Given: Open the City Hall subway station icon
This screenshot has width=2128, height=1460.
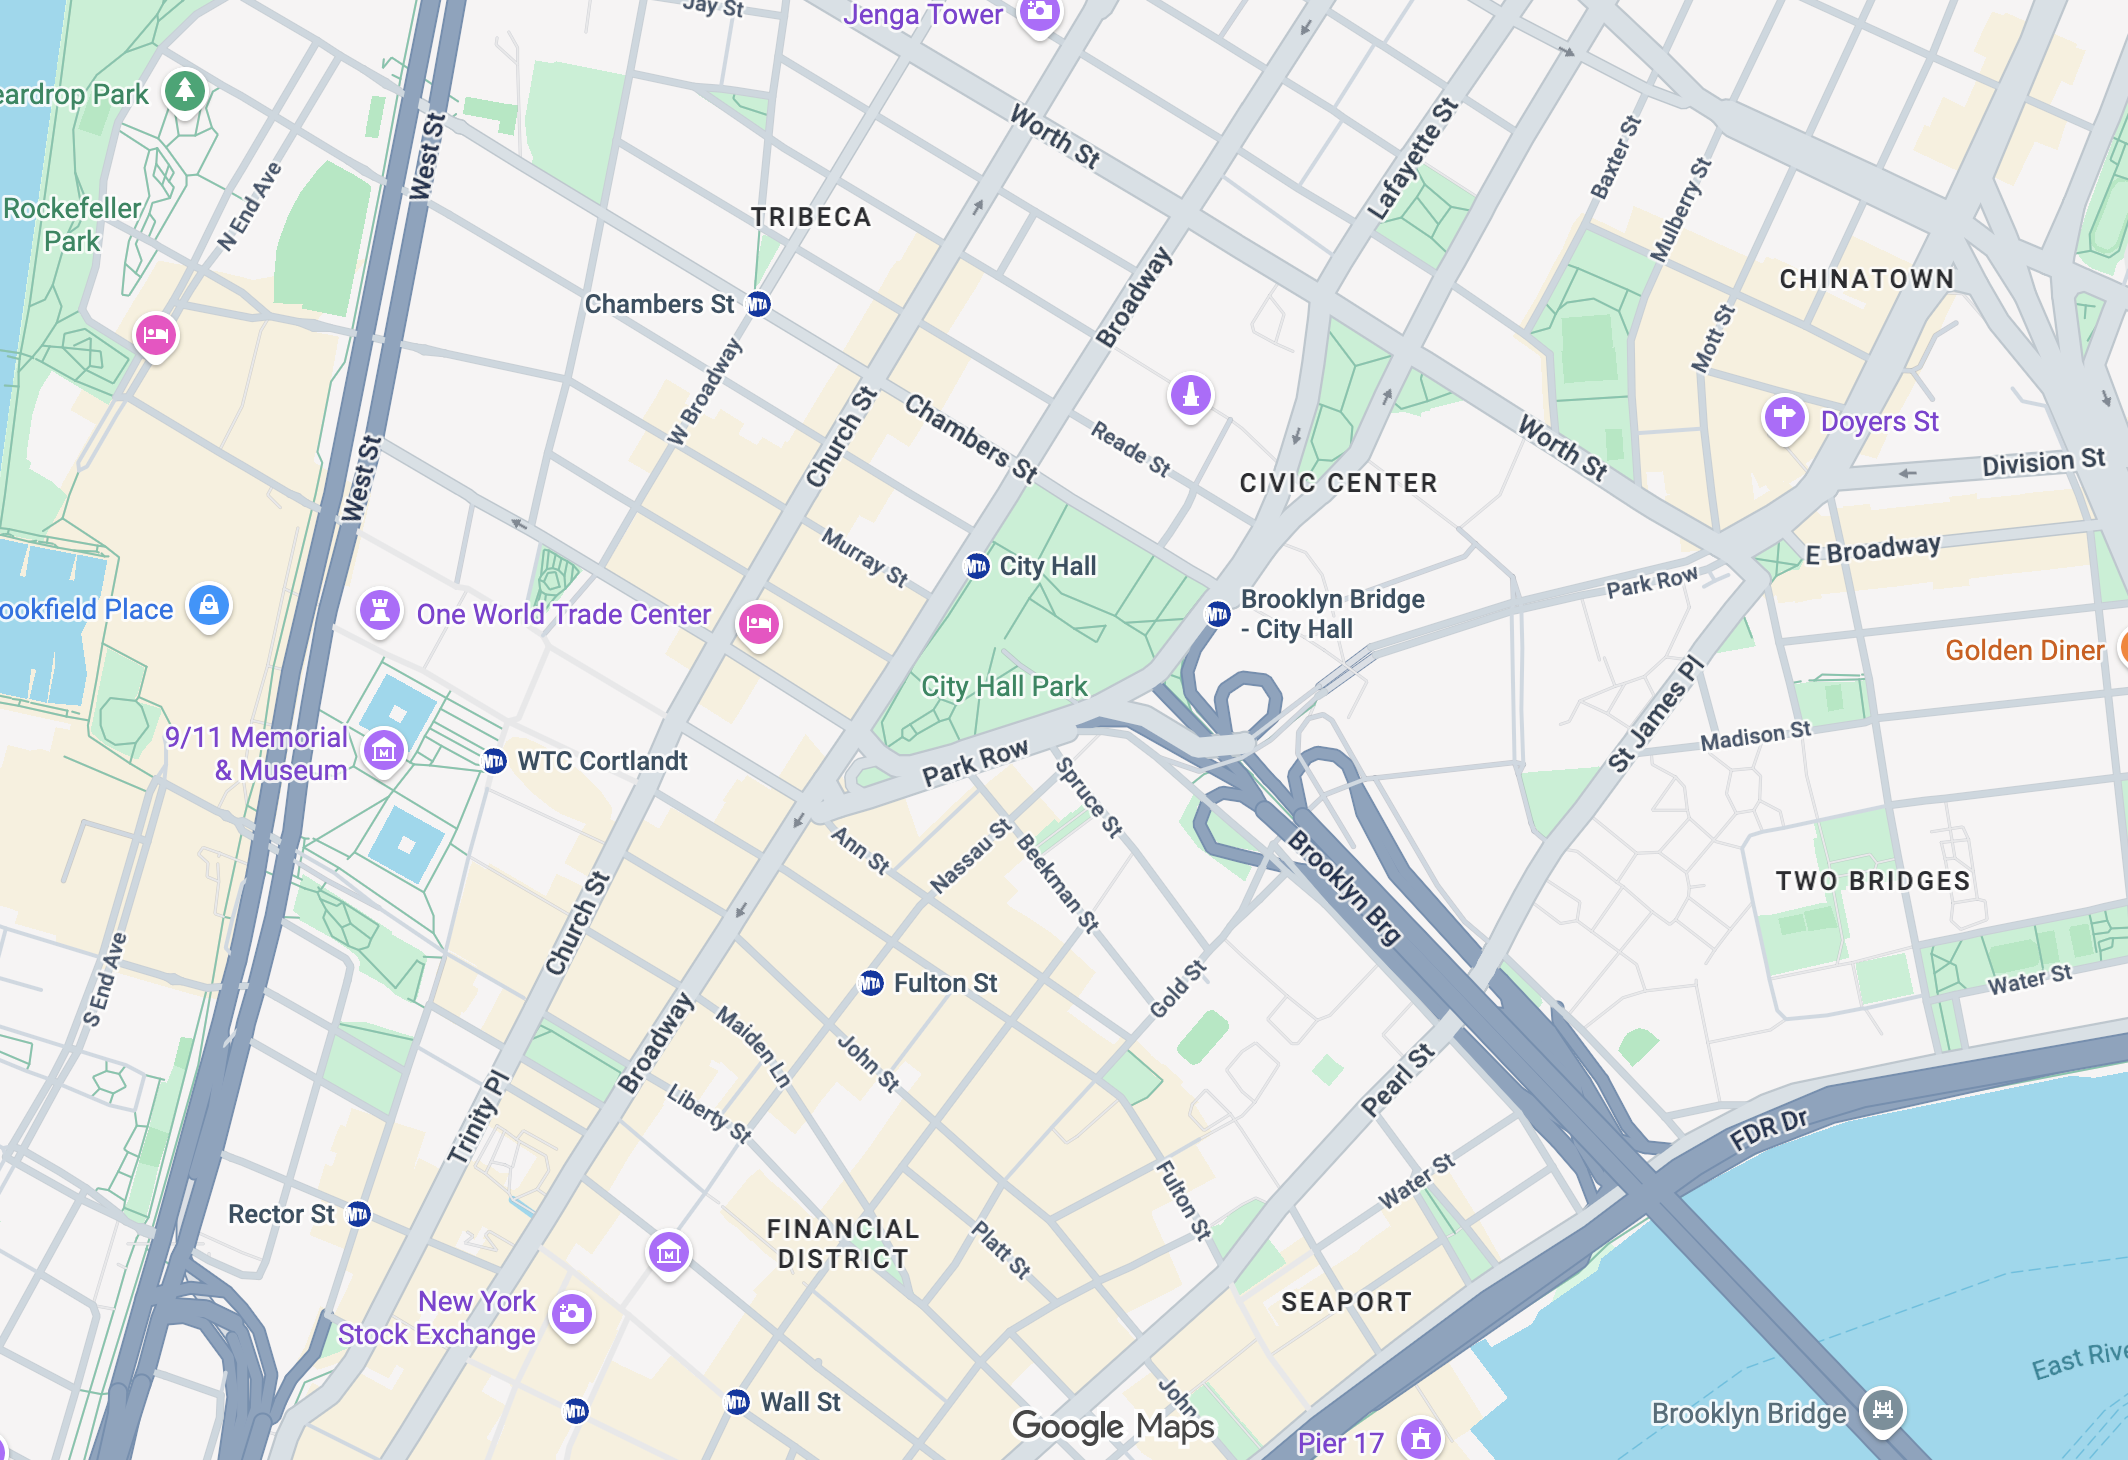Looking at the screenshot, I should (x=977, y=566).
